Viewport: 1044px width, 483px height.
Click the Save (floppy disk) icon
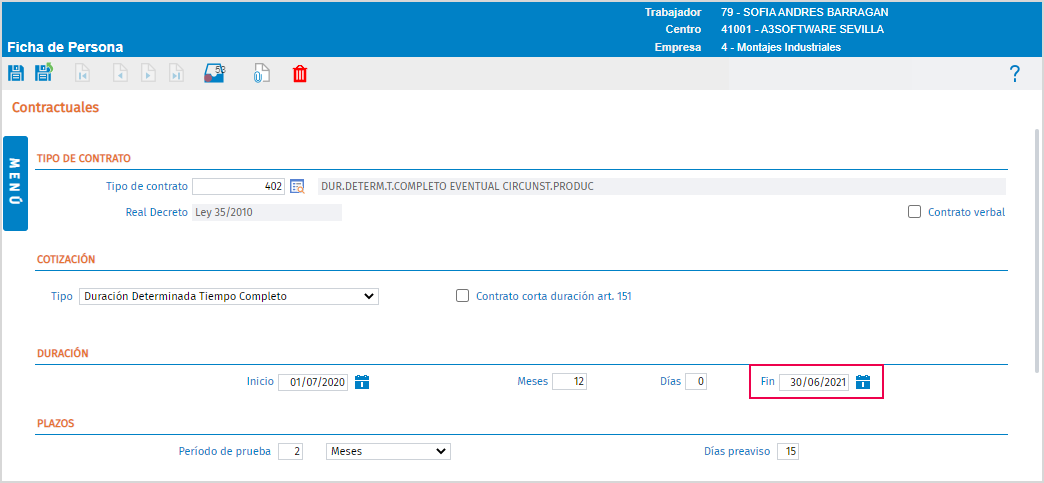point(16,73)
